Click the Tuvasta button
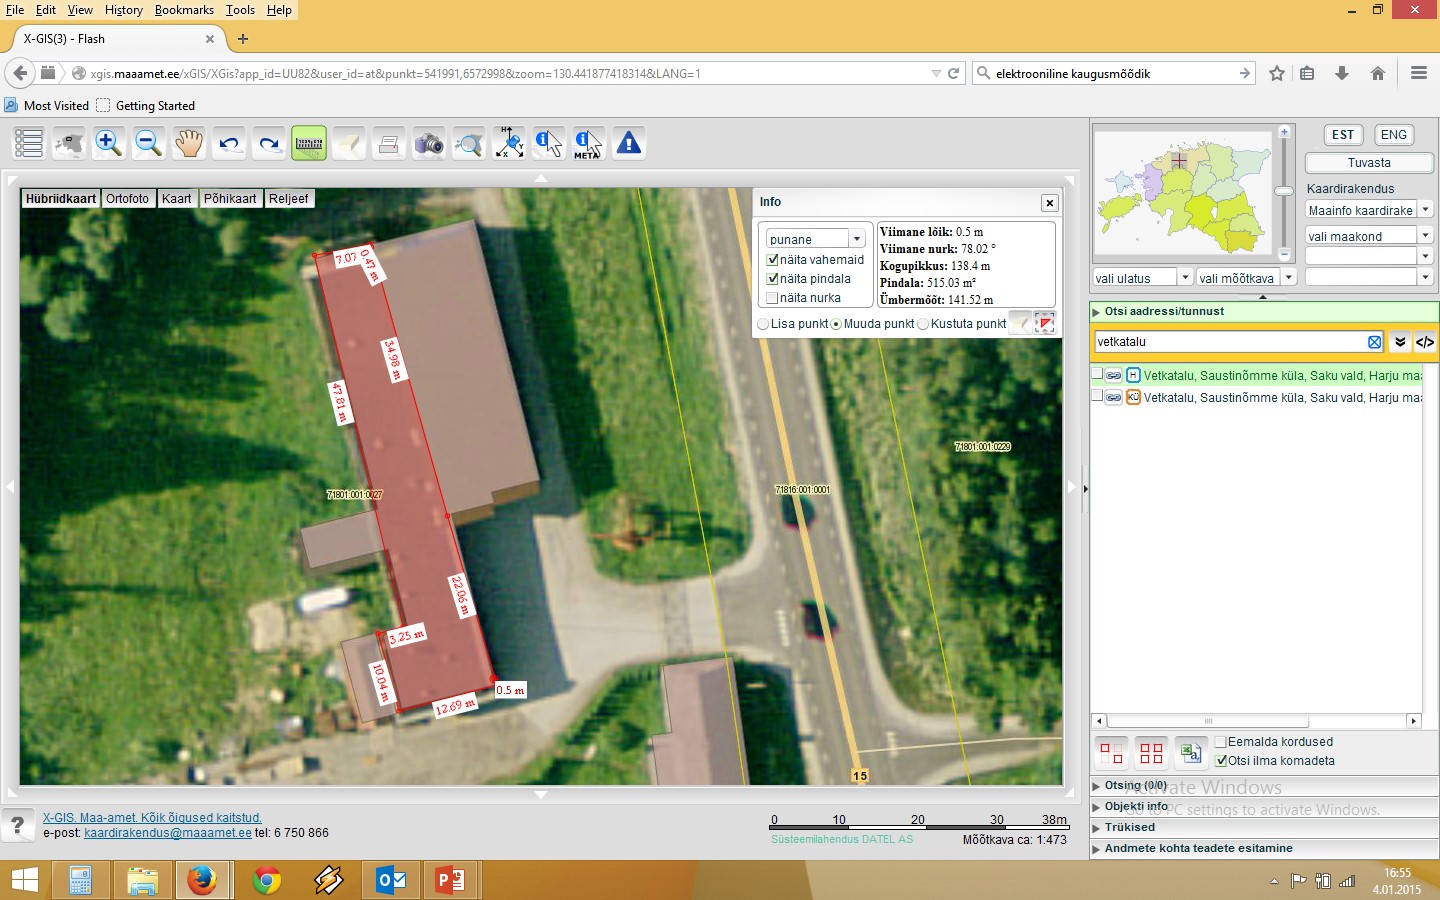This screenshot has width=1440, height=900. tap(1368, 163)
